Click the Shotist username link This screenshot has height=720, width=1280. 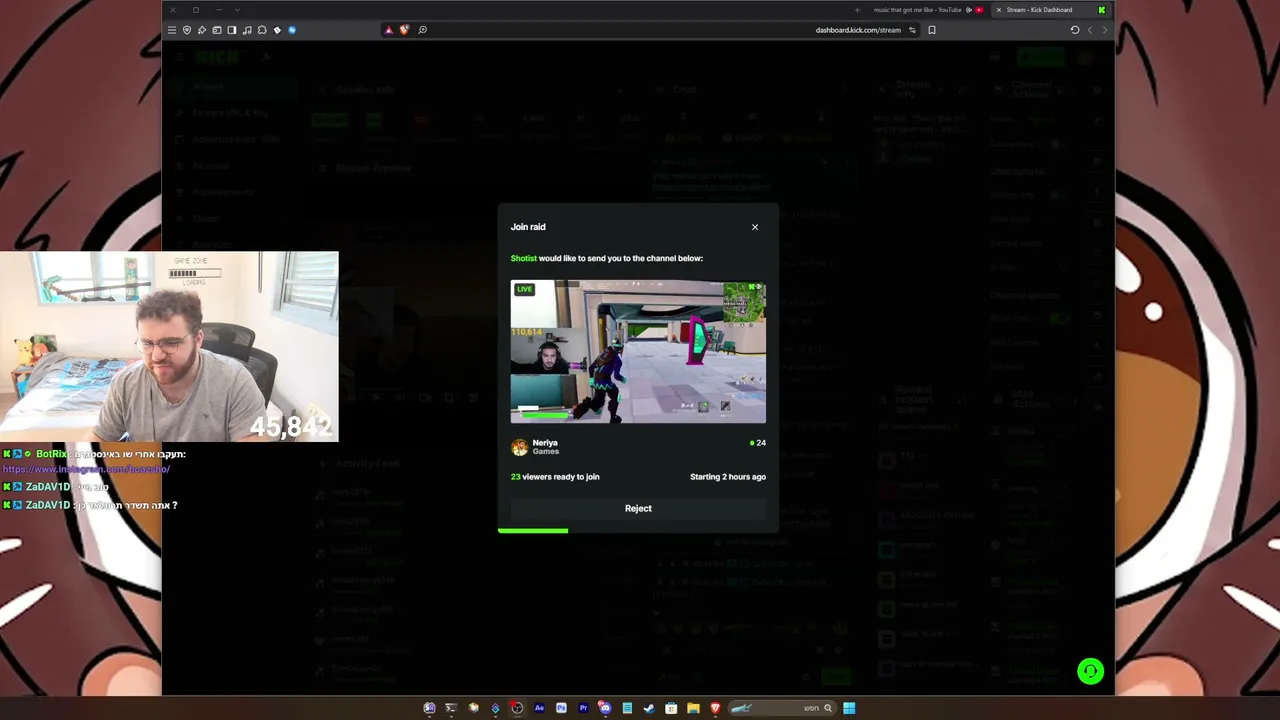pos(524,258)
